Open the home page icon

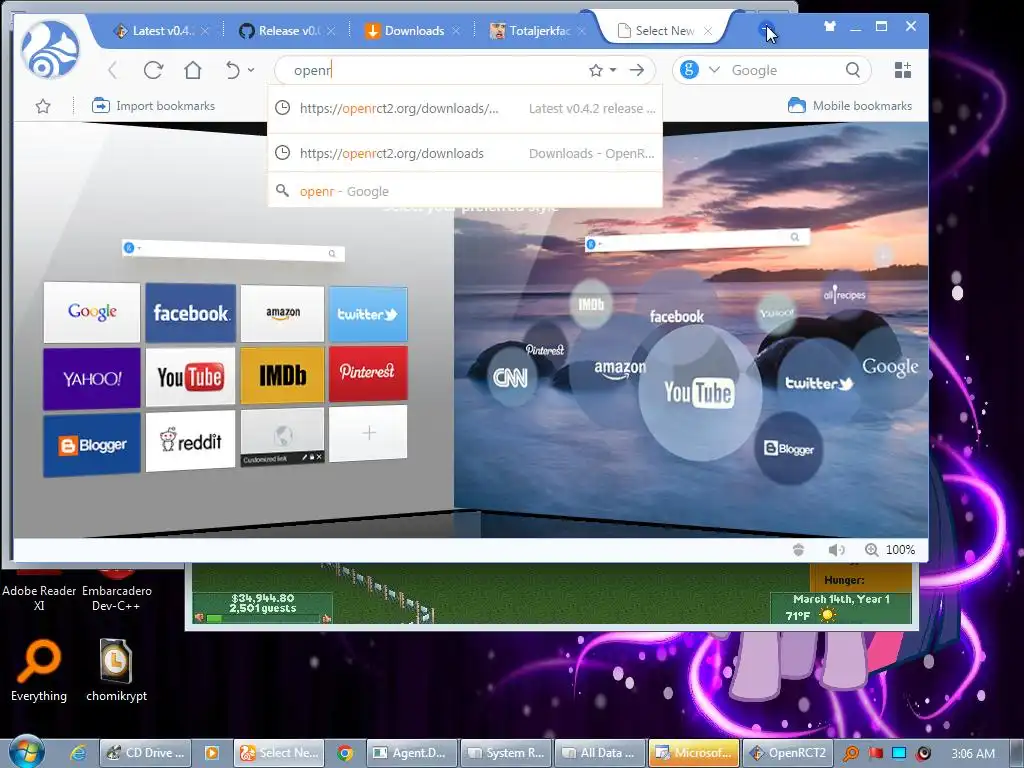[193, 70]
